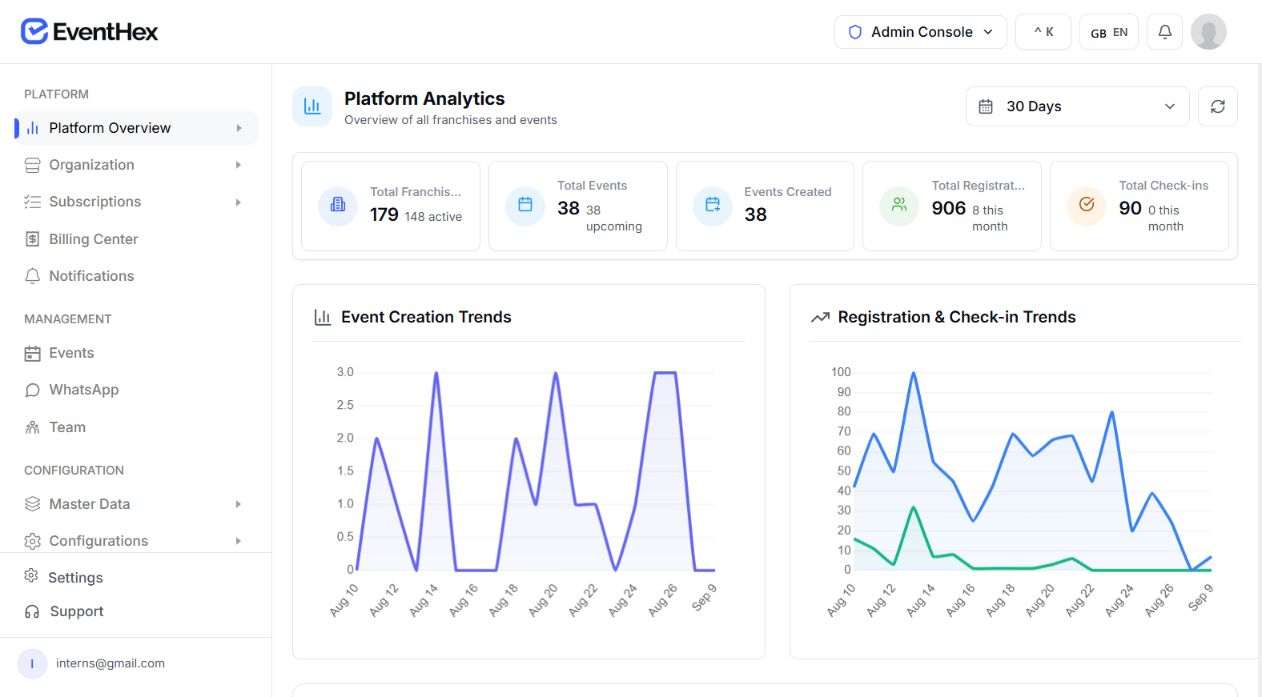This screenshot has height=697, width=1262.
Task: Click the EventHex logo
Action: click(89, 32)
